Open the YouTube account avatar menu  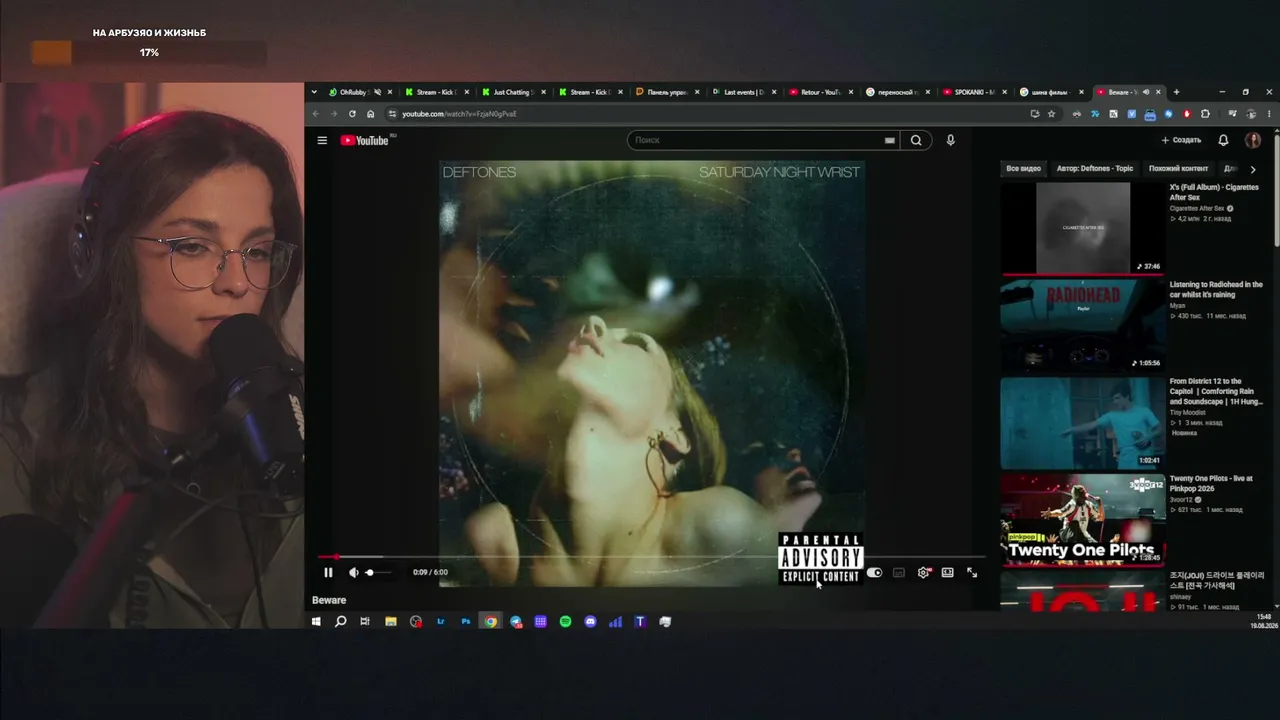click(x=1252, y=140)
